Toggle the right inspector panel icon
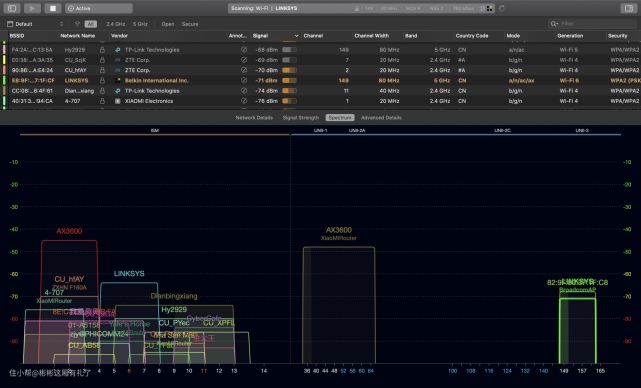Screen dimensions: 641x388 click(x=628, y=8)
